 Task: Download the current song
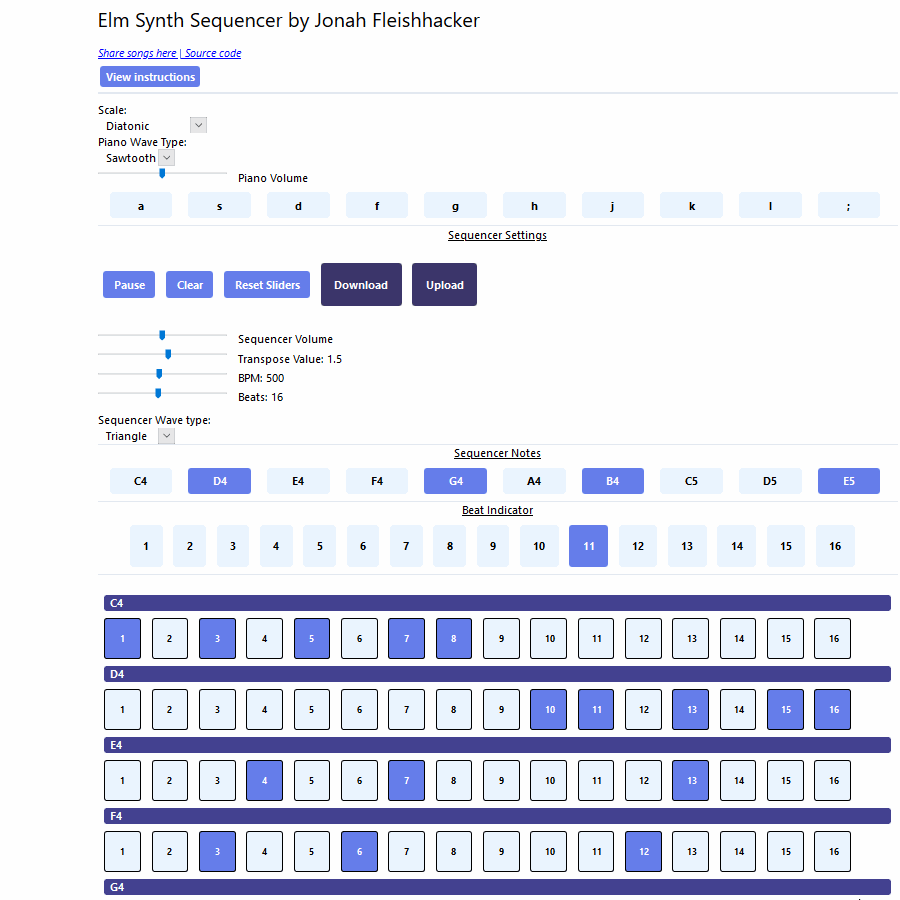pyautogui.click(x=361, y=285)
